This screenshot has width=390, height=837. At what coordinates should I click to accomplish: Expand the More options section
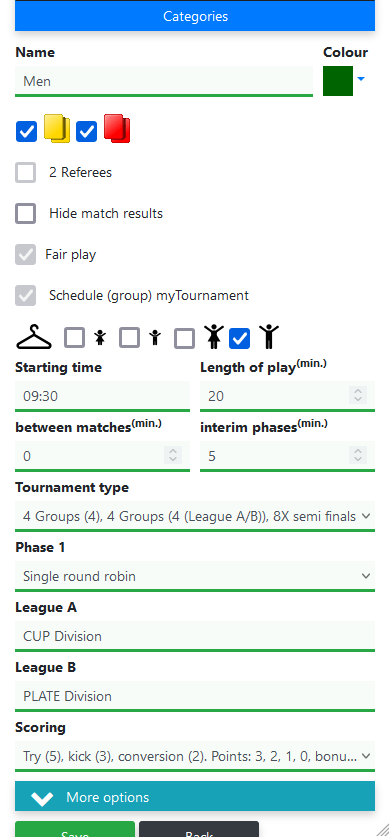(195, 797)
